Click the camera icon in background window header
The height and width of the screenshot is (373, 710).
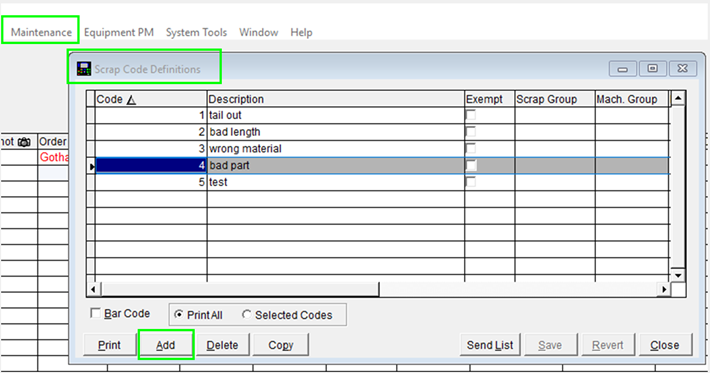point(24,142)
